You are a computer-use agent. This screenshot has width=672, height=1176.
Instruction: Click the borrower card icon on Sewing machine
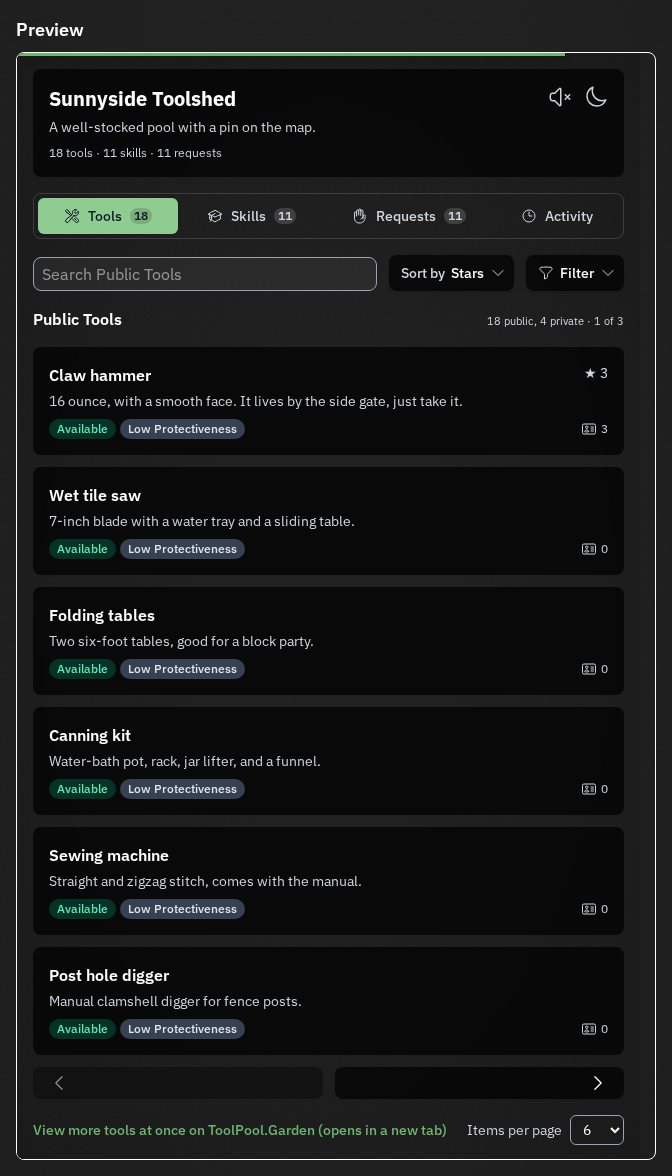[x=589, y=909]
